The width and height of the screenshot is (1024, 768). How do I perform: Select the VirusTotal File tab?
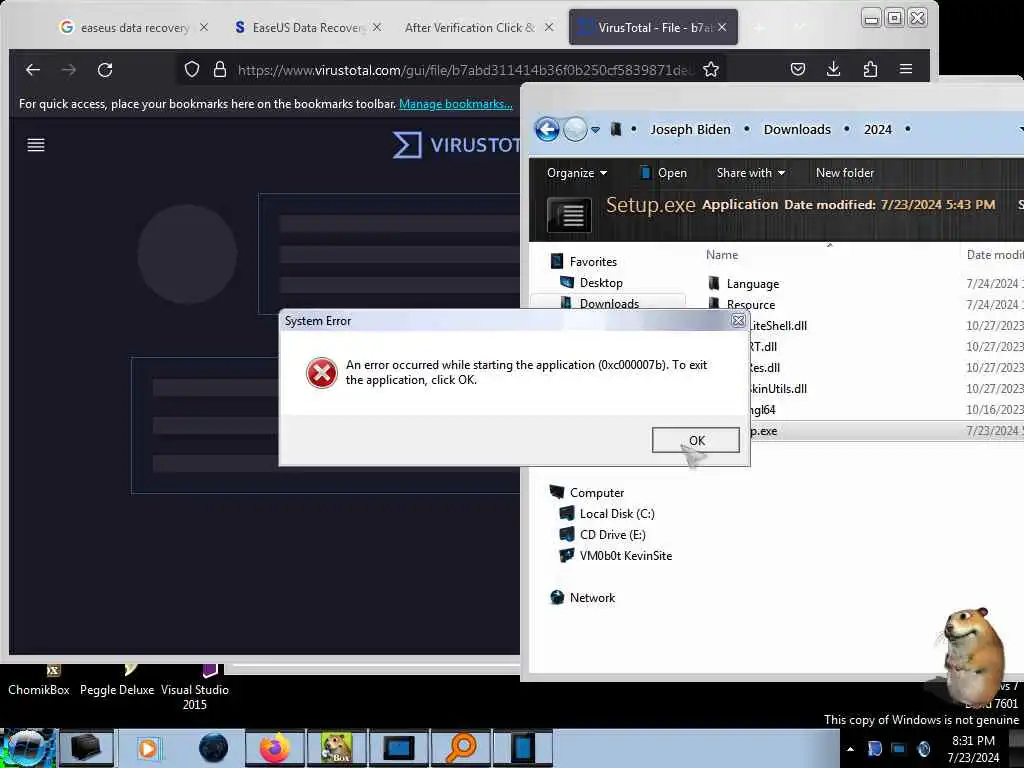[x=653, y=27]
